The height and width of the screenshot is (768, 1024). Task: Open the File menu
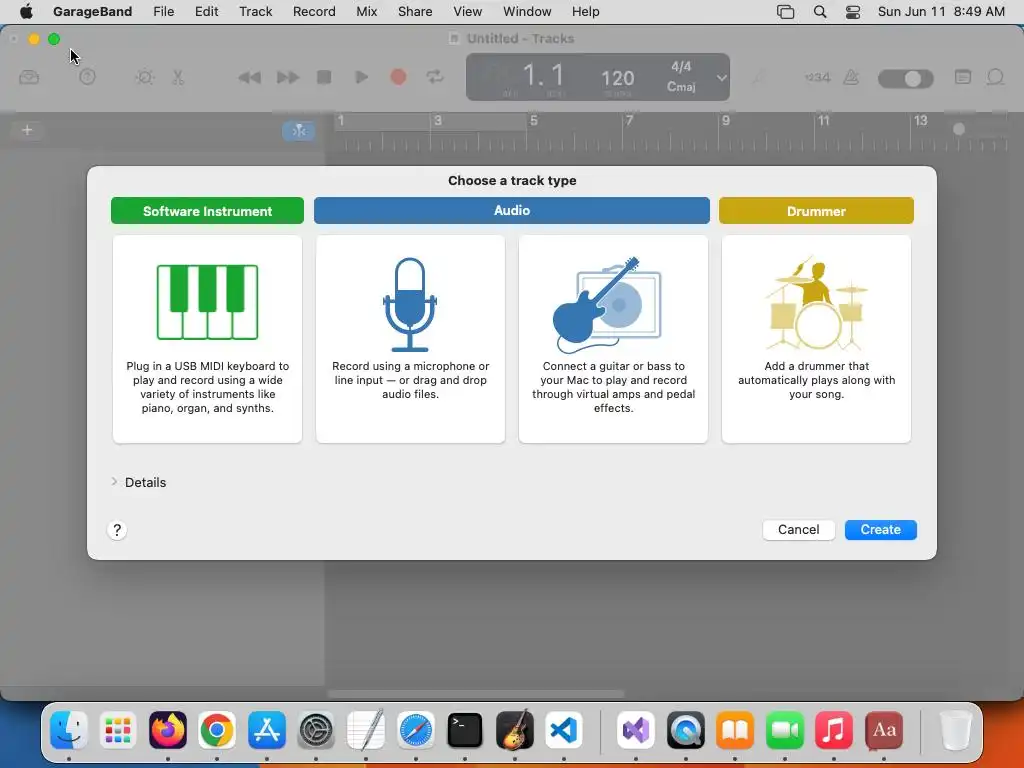(x=163, y=12)
